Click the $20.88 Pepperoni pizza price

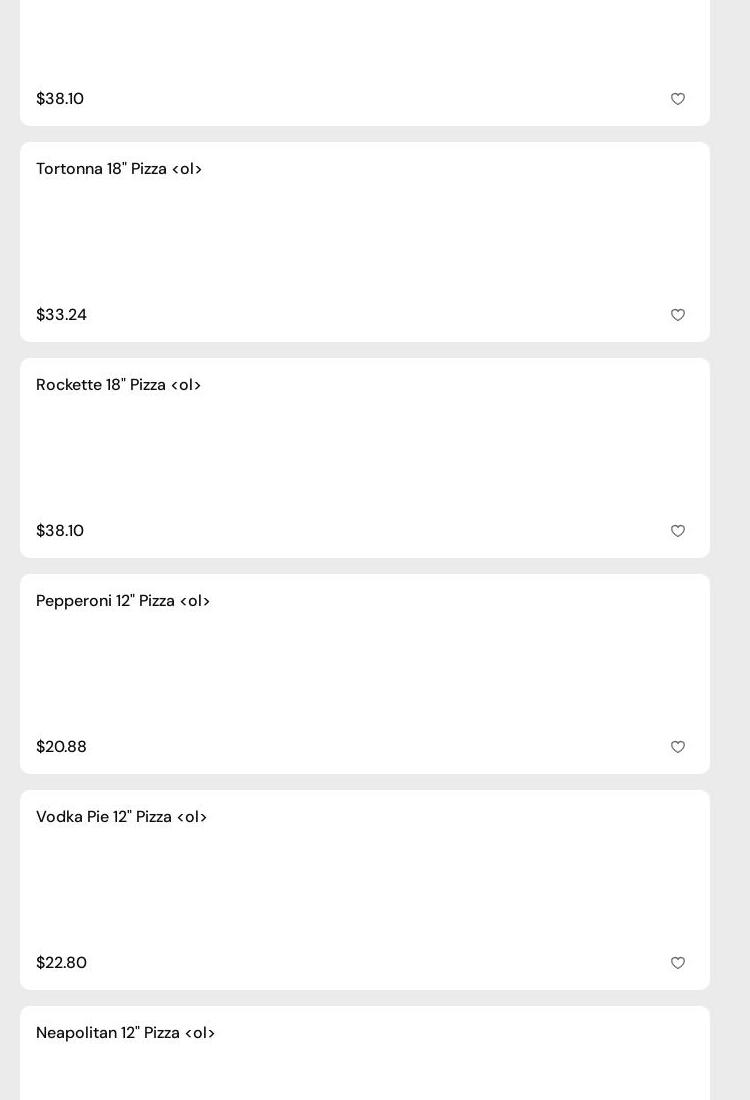tap(61, 747)
